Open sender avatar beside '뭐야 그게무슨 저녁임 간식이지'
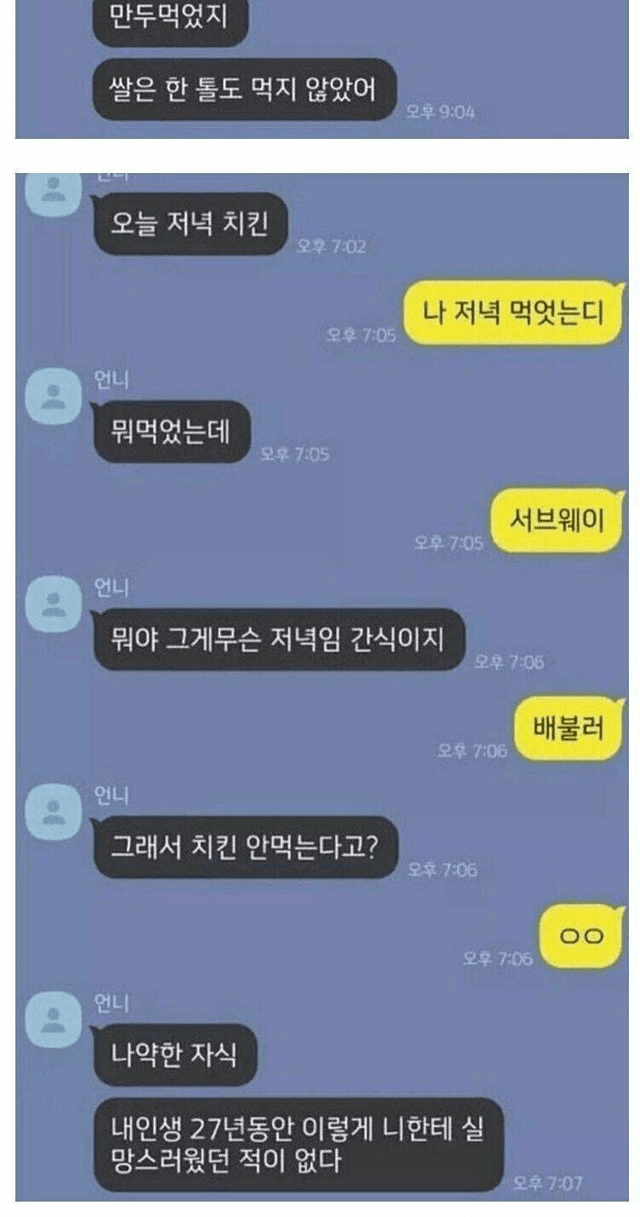Screen dimensions: 640x1217 point(51,602)
